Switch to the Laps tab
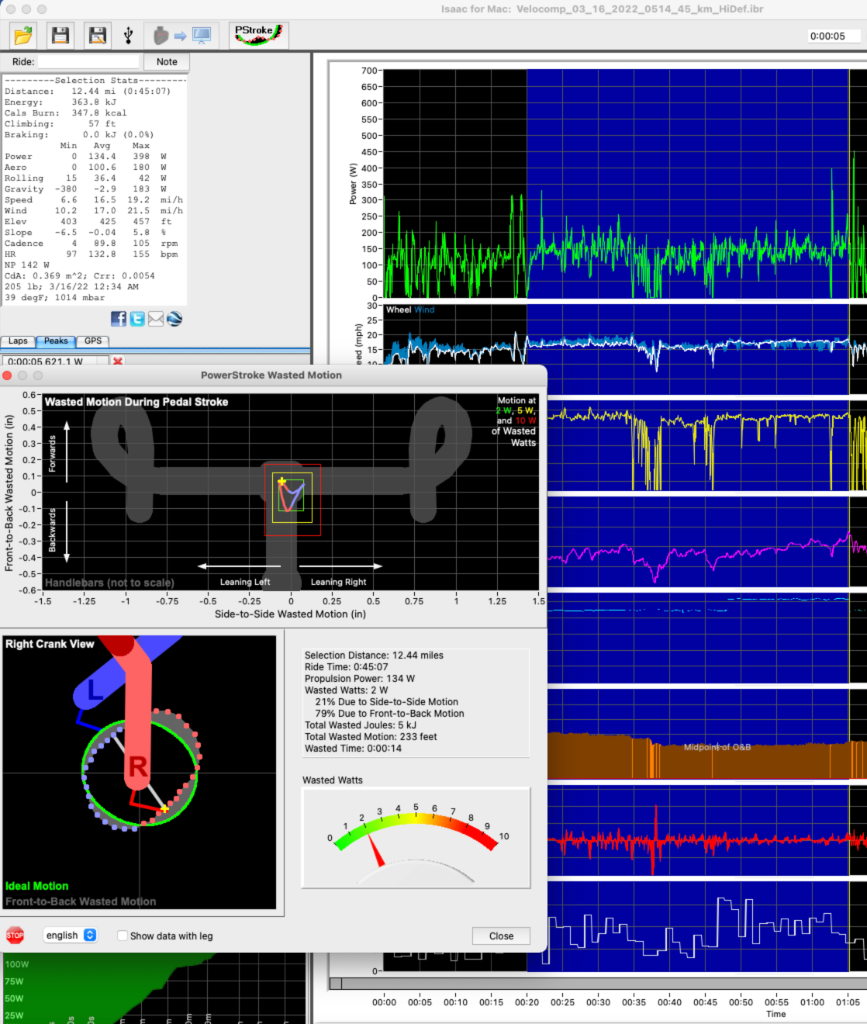Screen dimensions: 867x1024 (17, 341)
